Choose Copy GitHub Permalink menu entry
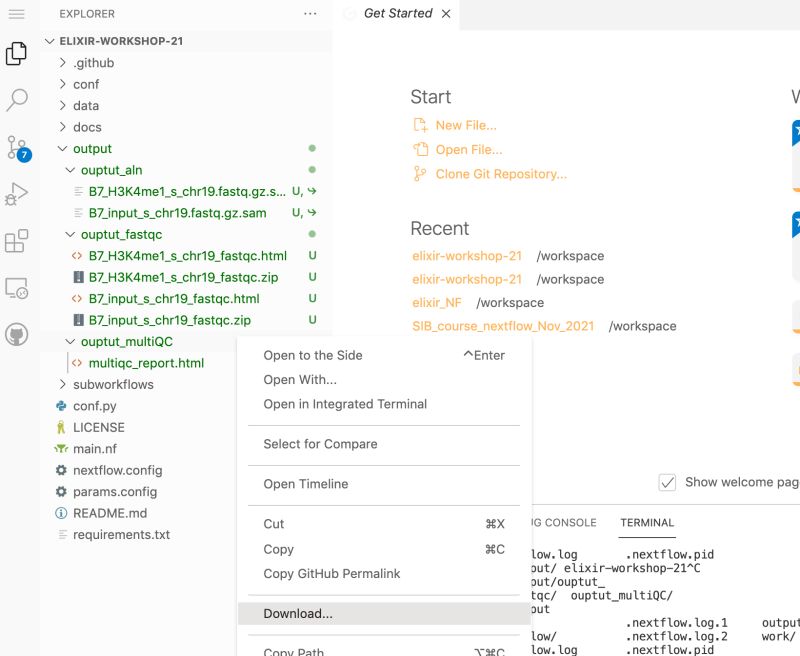This screenshot has height=656, width=800. click(x=384, y=574)
